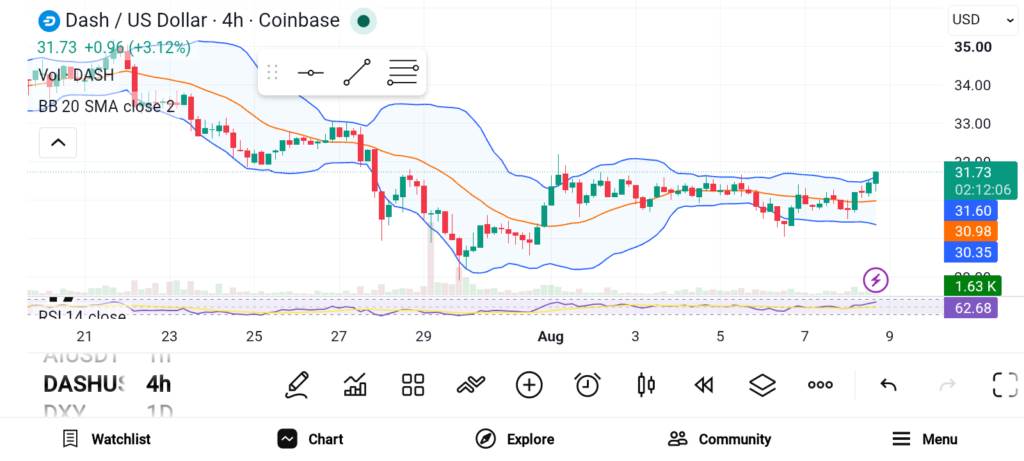
Task: Select the trend line drawing tool
Action: (357, 72)
